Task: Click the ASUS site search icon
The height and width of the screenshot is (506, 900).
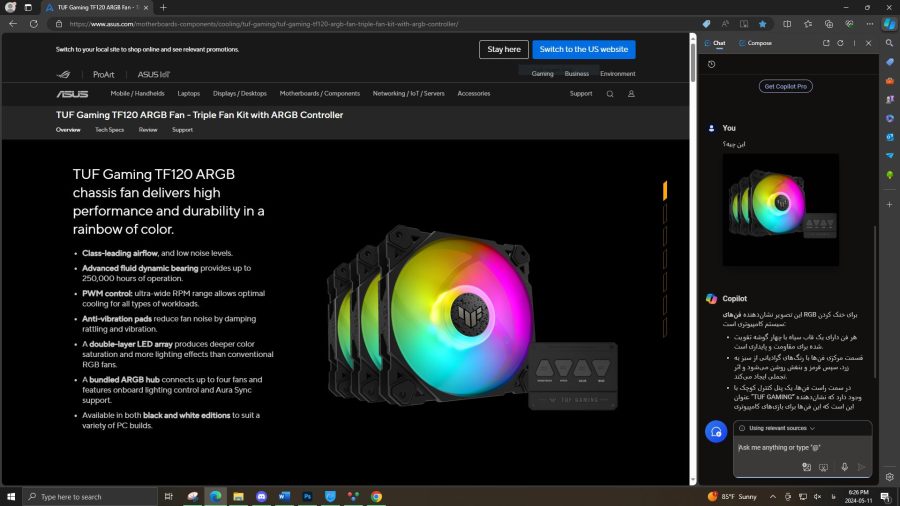Action: click(610, 94)
